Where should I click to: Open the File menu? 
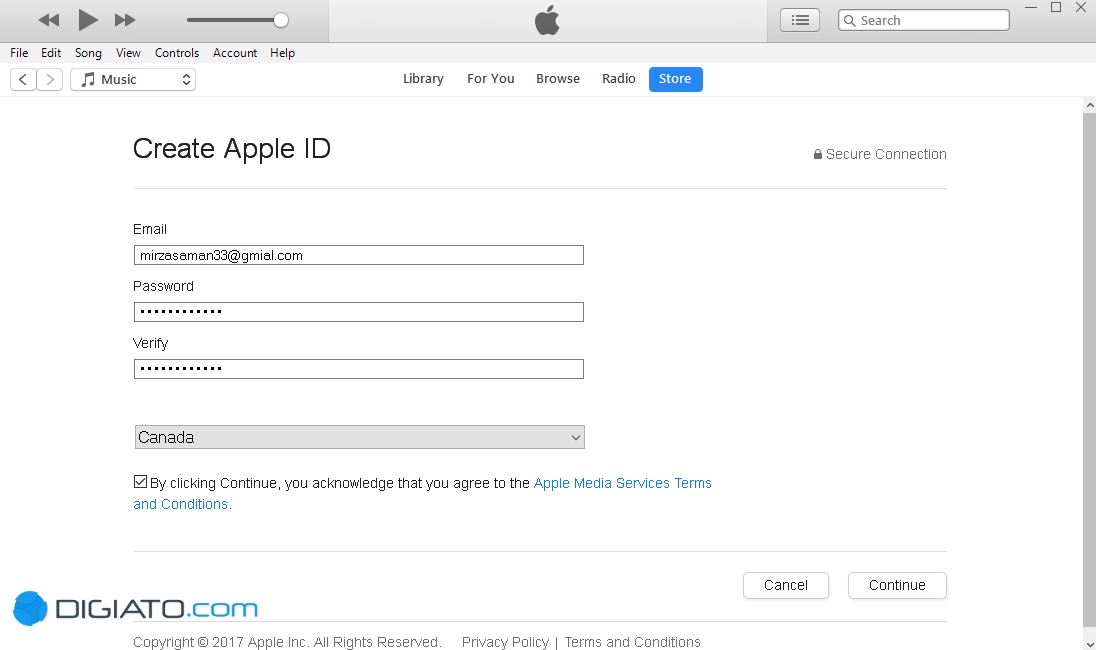[x=19, y=53]
